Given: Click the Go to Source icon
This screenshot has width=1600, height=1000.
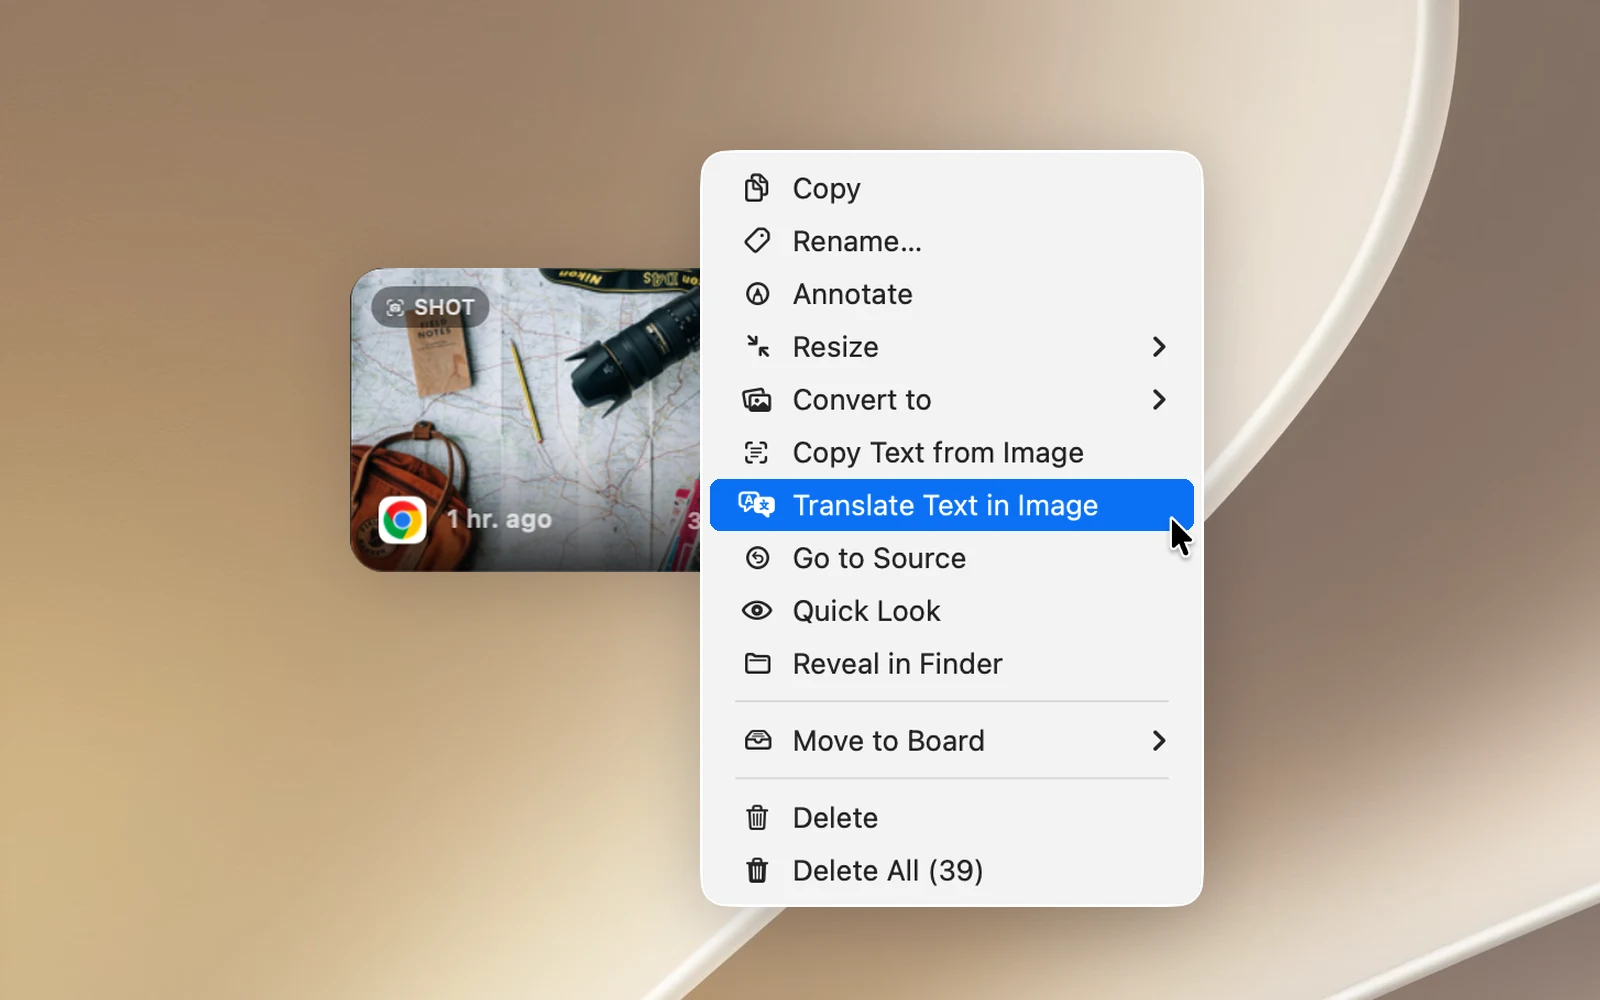Looking at the screenshot, I should tap(757, 558).
